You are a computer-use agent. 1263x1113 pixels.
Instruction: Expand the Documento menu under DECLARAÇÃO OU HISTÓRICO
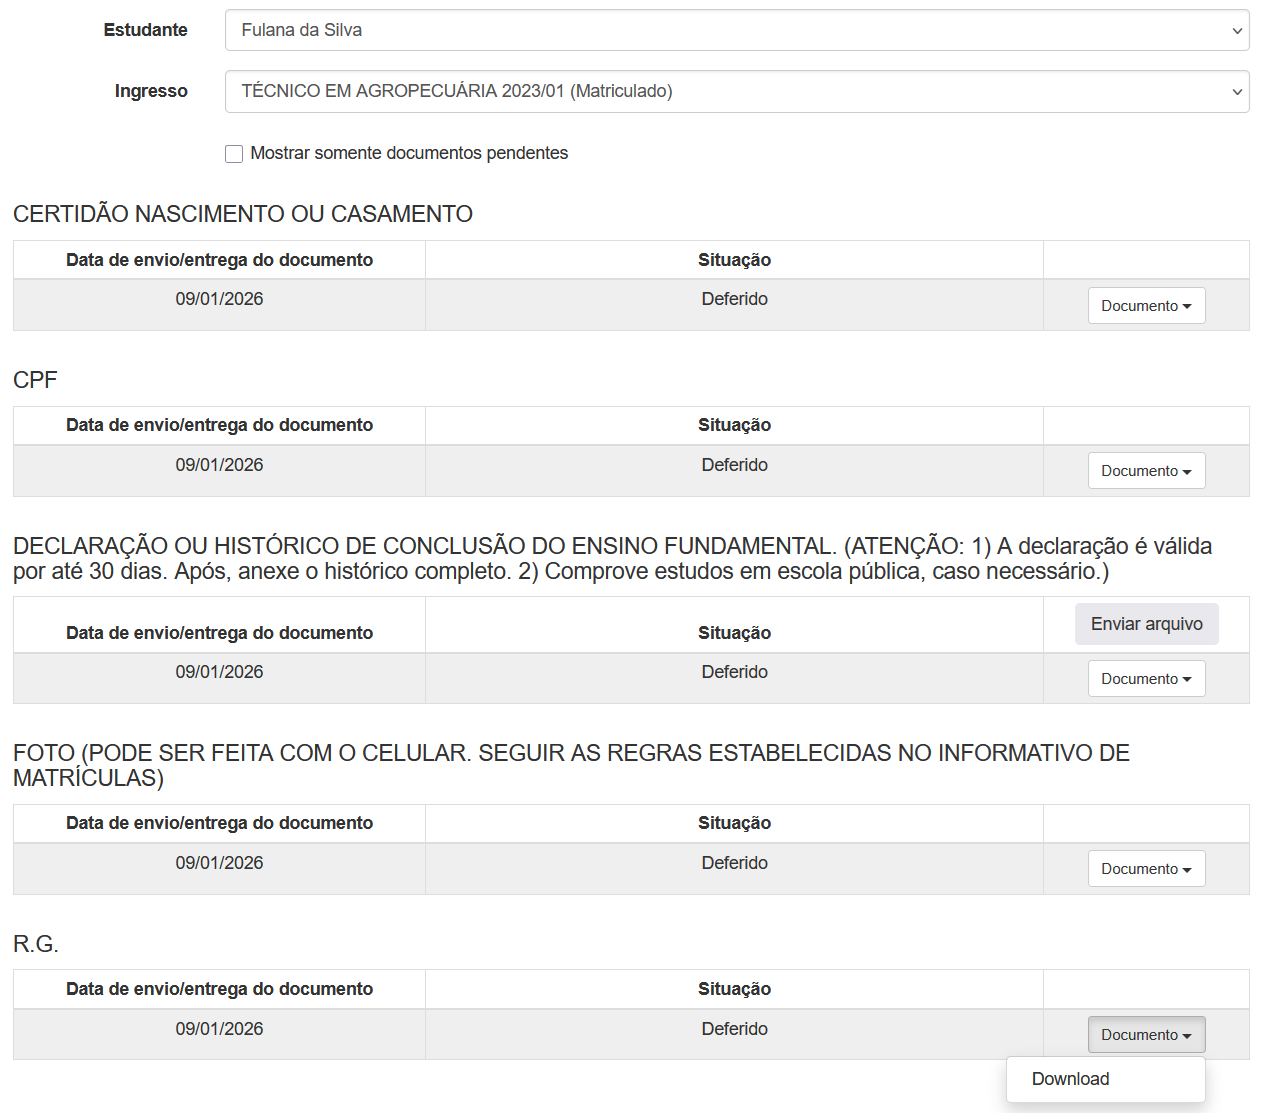pyautogui.click(x=1146, y=678)
